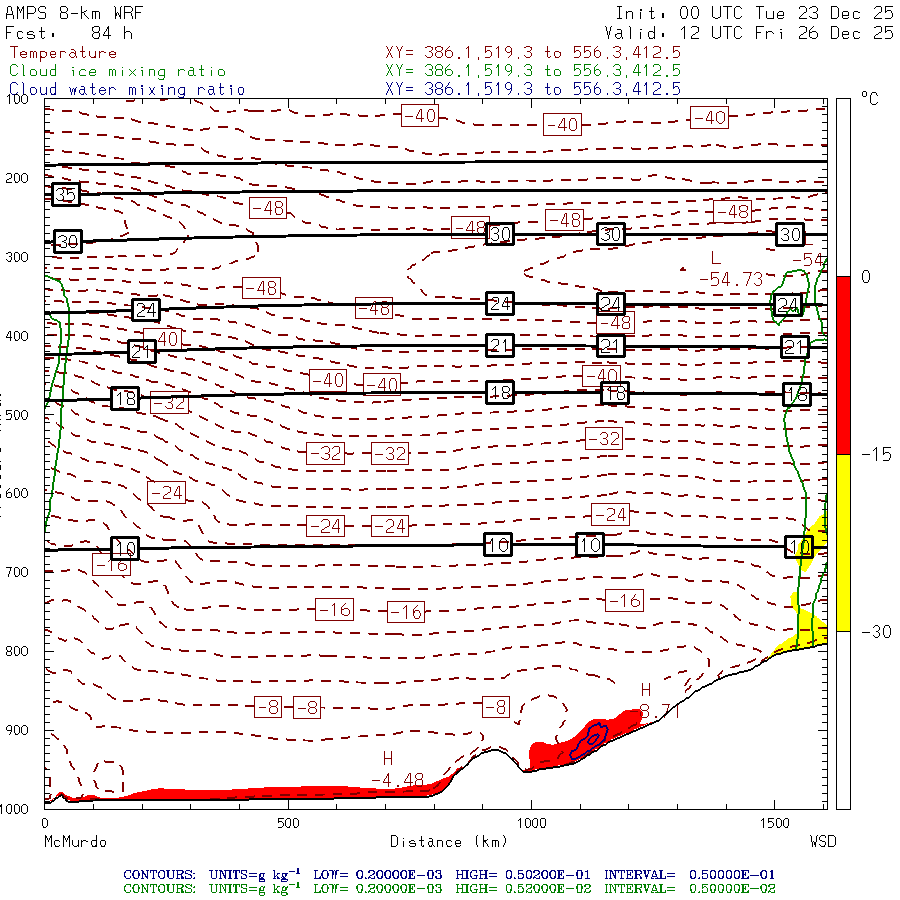Click the 'Valid: 12 UTC Fri 26 Dec 25' line
The height and width of the screenshot is (900, 900).
(749, 33)
